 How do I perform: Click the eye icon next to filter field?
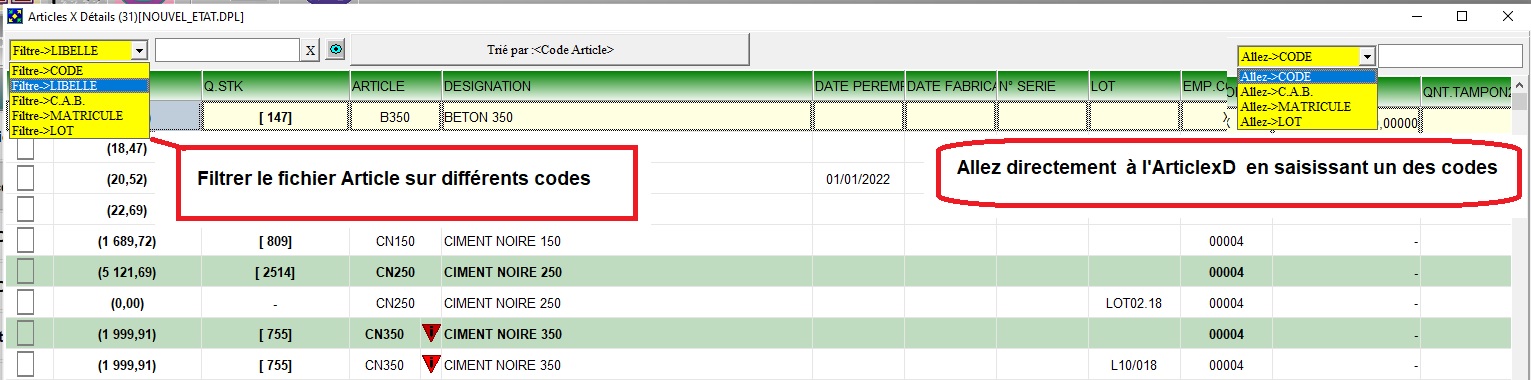337,49
